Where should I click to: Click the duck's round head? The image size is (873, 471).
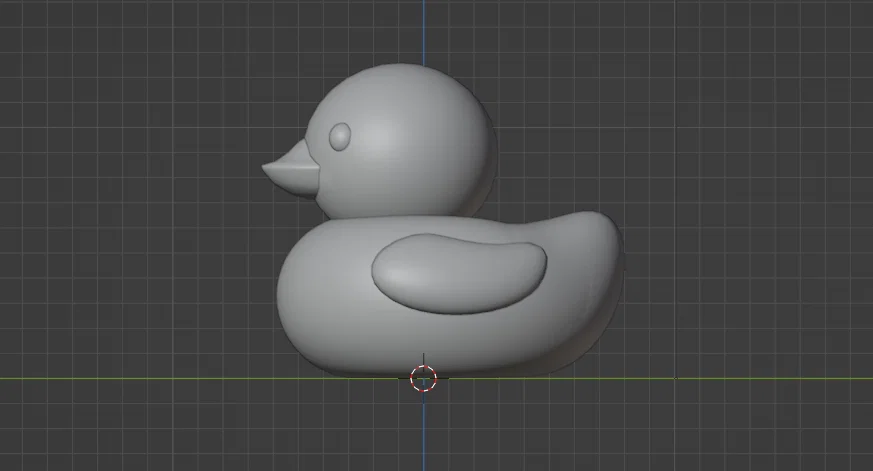[401, 141]
